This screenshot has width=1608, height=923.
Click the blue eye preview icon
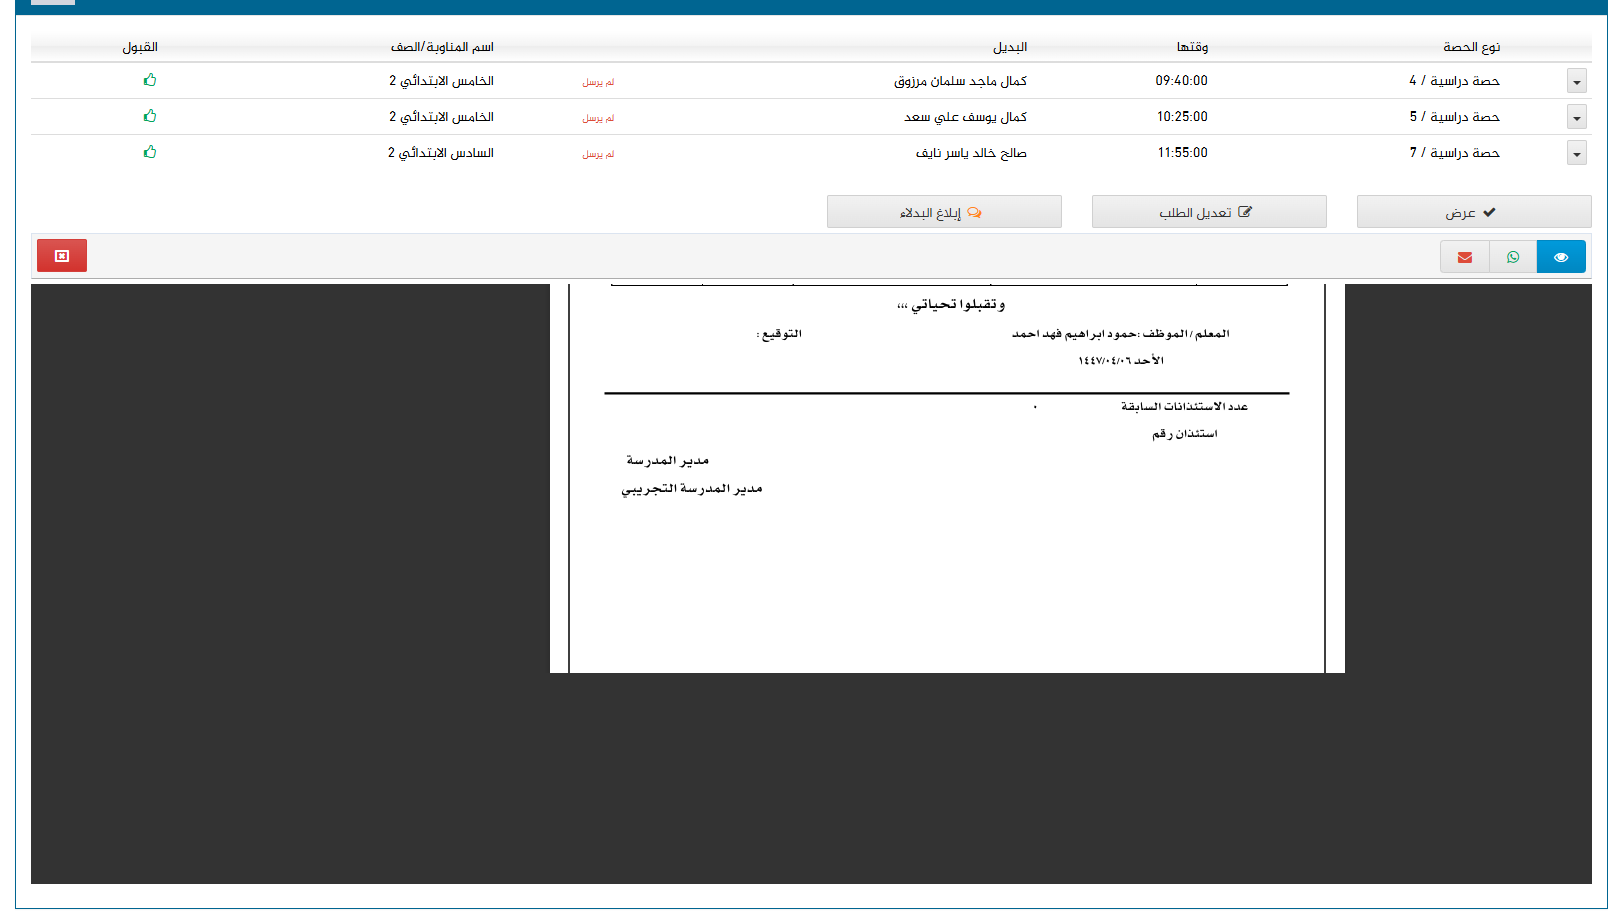click(x=1560, y=257)
